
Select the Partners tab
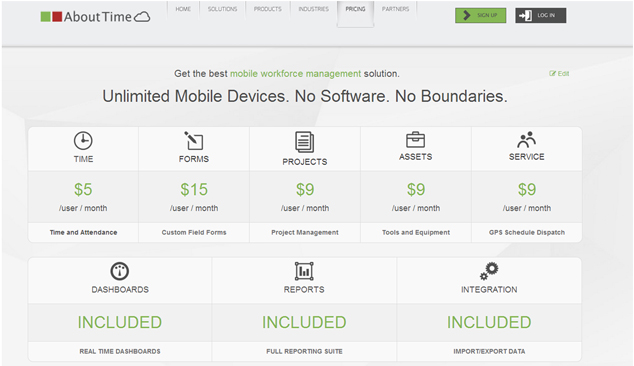(x=395, y=9)
